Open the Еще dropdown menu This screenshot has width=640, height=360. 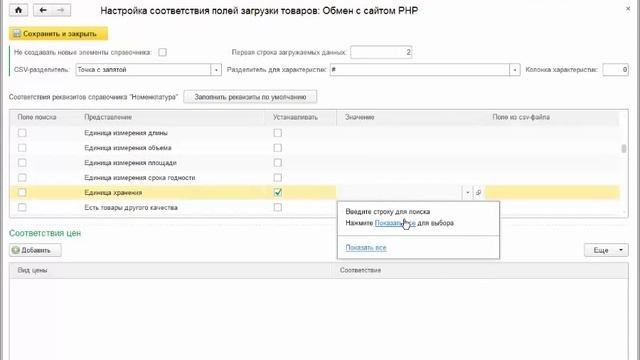coord(606,250)
